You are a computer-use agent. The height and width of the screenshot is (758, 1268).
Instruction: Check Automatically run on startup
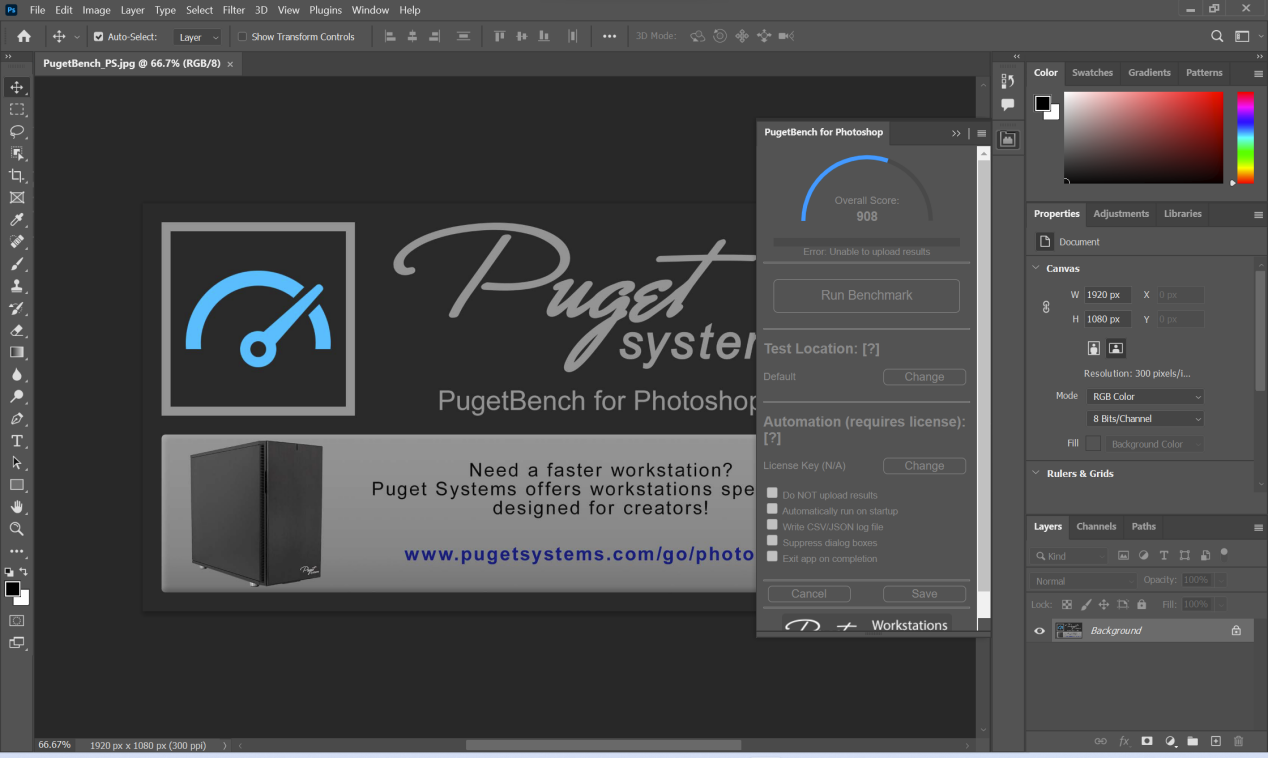[772, 509]
